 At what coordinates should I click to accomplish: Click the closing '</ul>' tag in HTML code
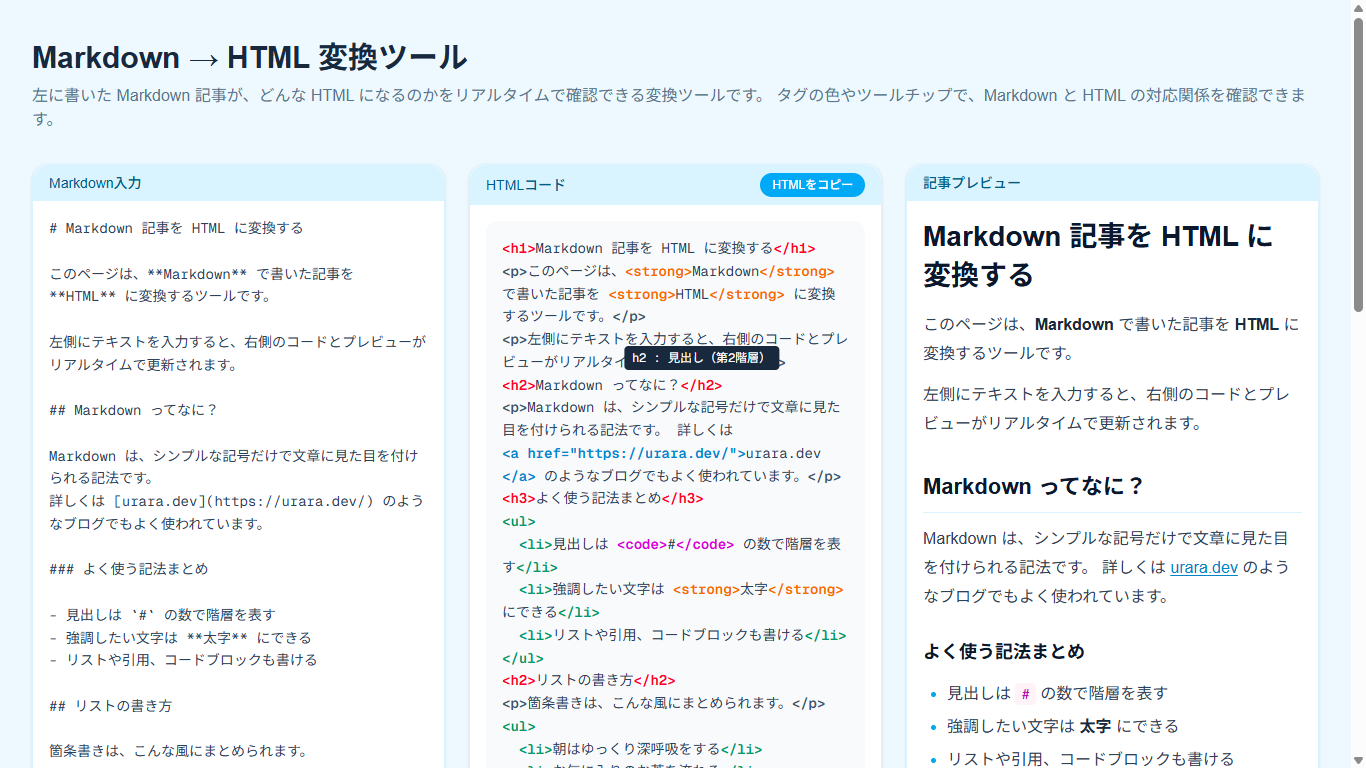[523, 658]
